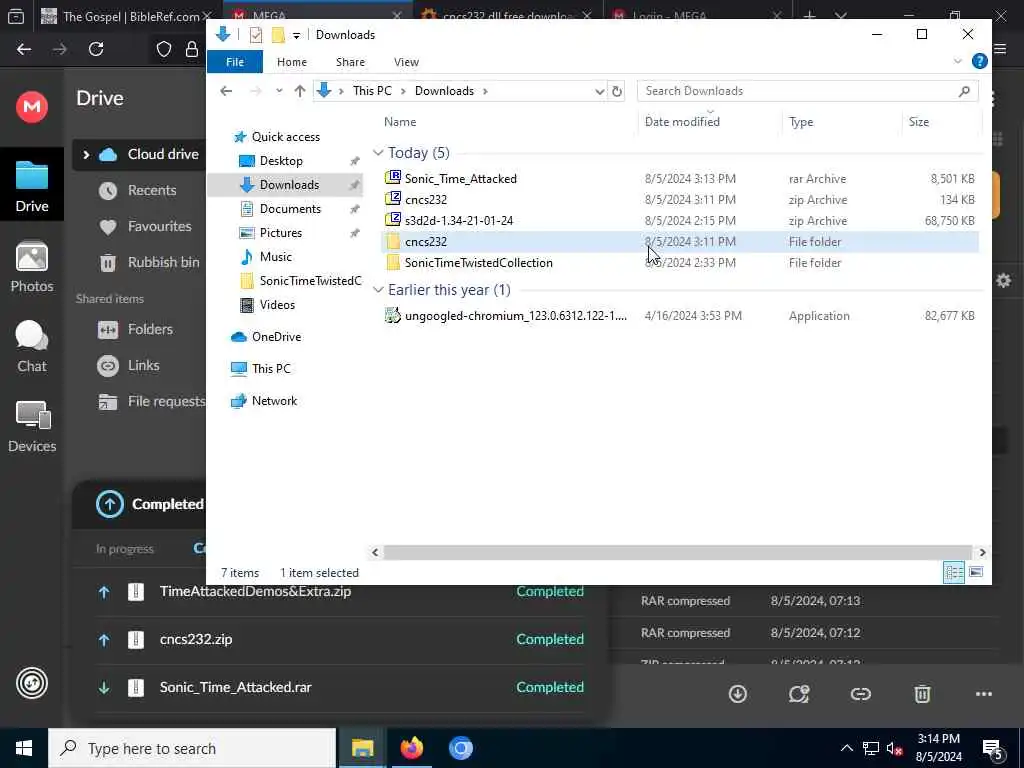Screen dimensions: 1024x768
Task: Click the MEGA share to chat icon
Action: click(799, 694)
